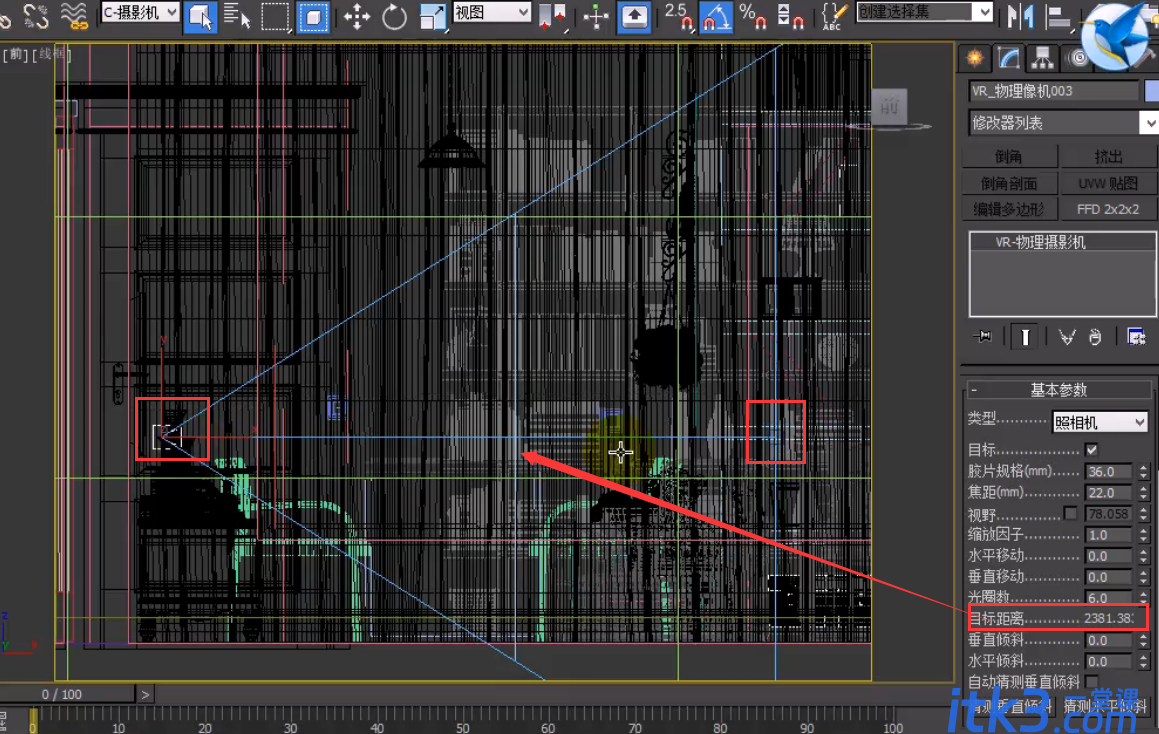
Task: Switch to the Modify command panel tab
Action: pos(1008,58)
